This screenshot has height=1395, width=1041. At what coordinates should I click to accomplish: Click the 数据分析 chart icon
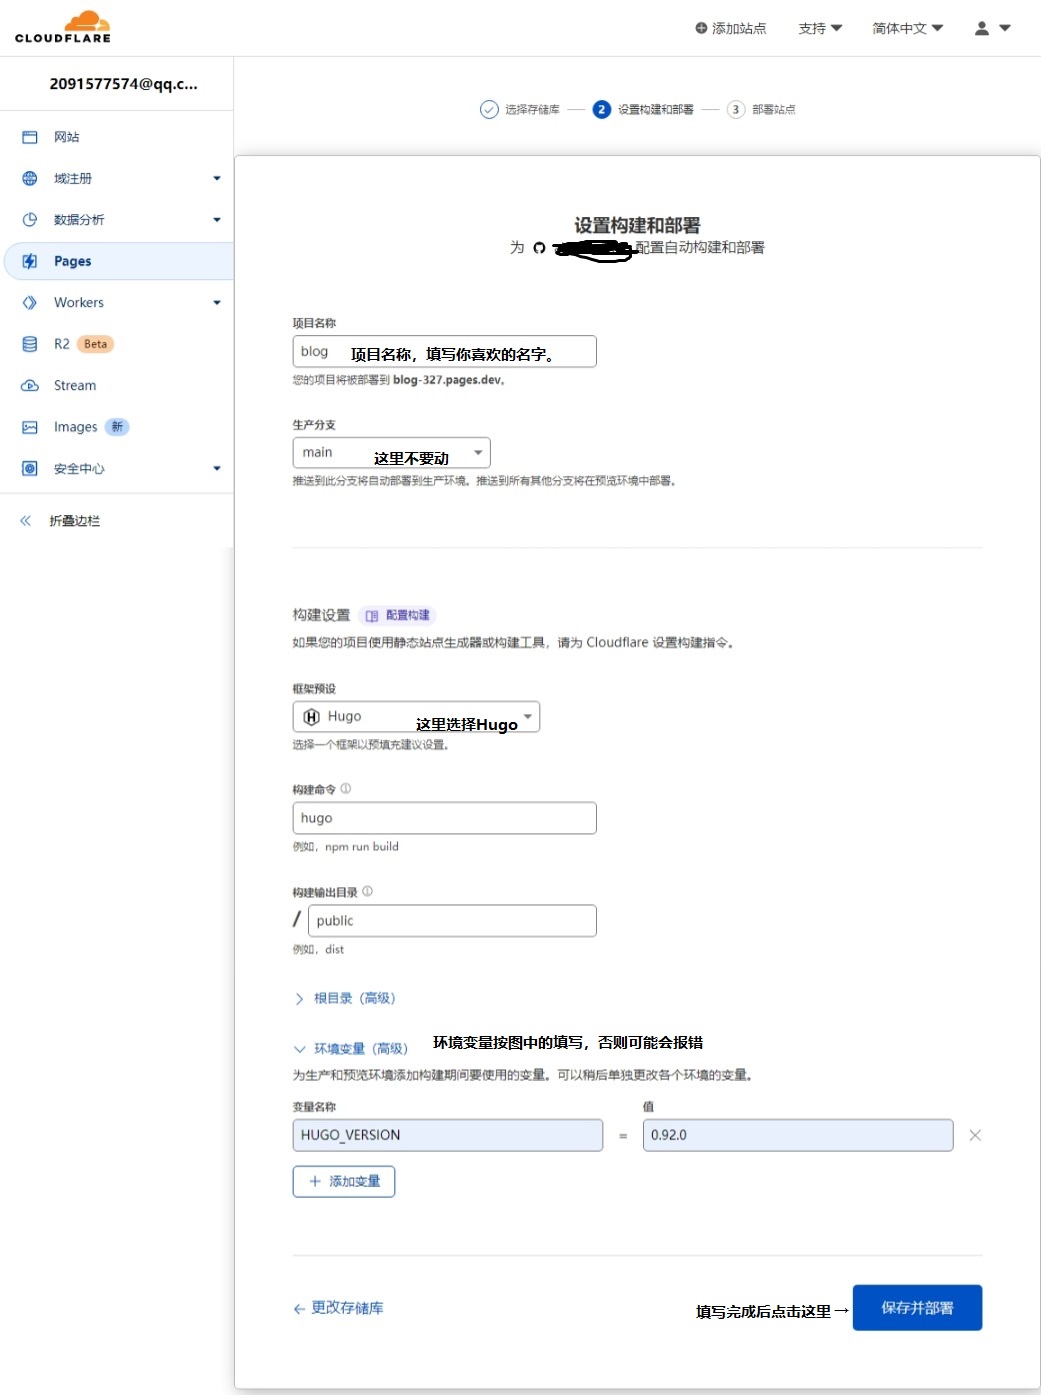pos(30,219)
